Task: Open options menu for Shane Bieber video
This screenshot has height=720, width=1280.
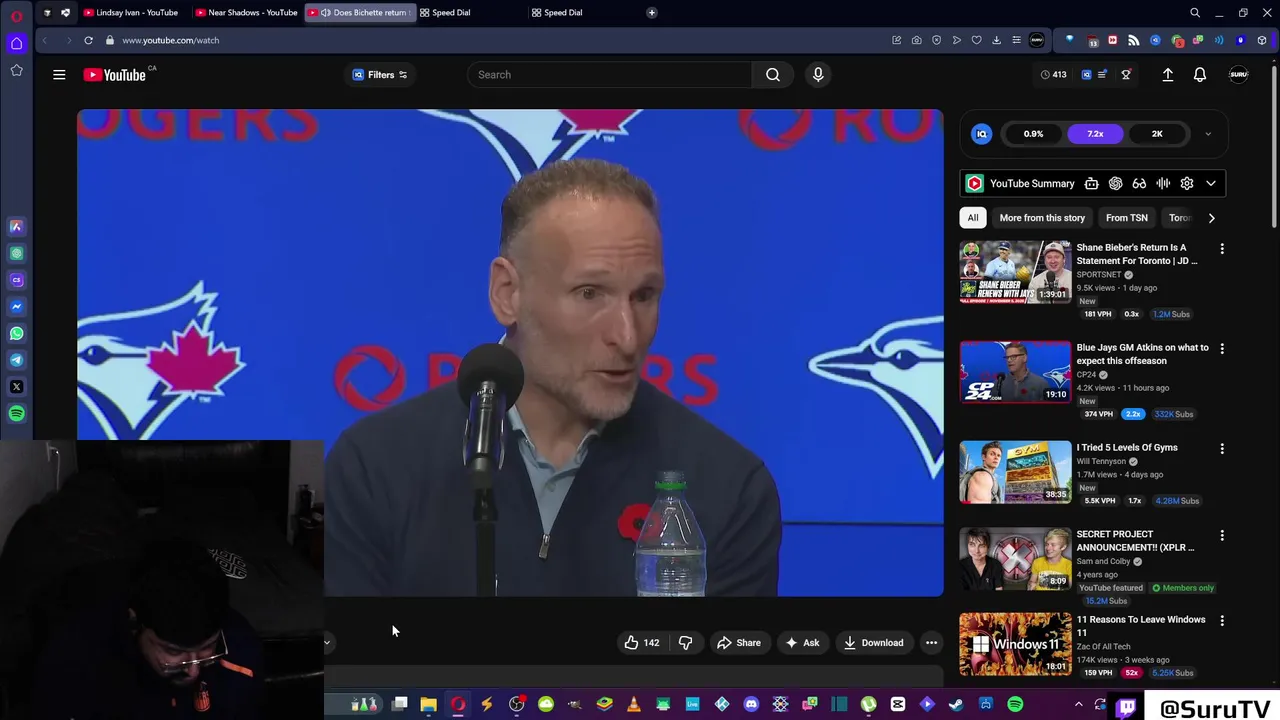Action: (x=1222, y=248)
